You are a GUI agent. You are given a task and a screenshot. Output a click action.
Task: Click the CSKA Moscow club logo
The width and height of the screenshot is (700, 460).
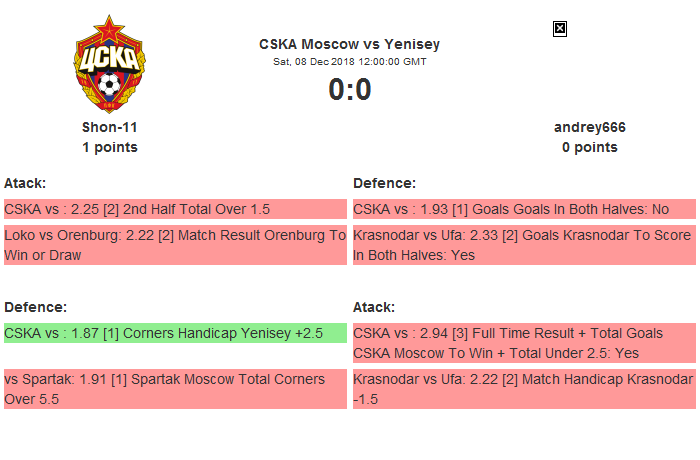coord(108,66)
